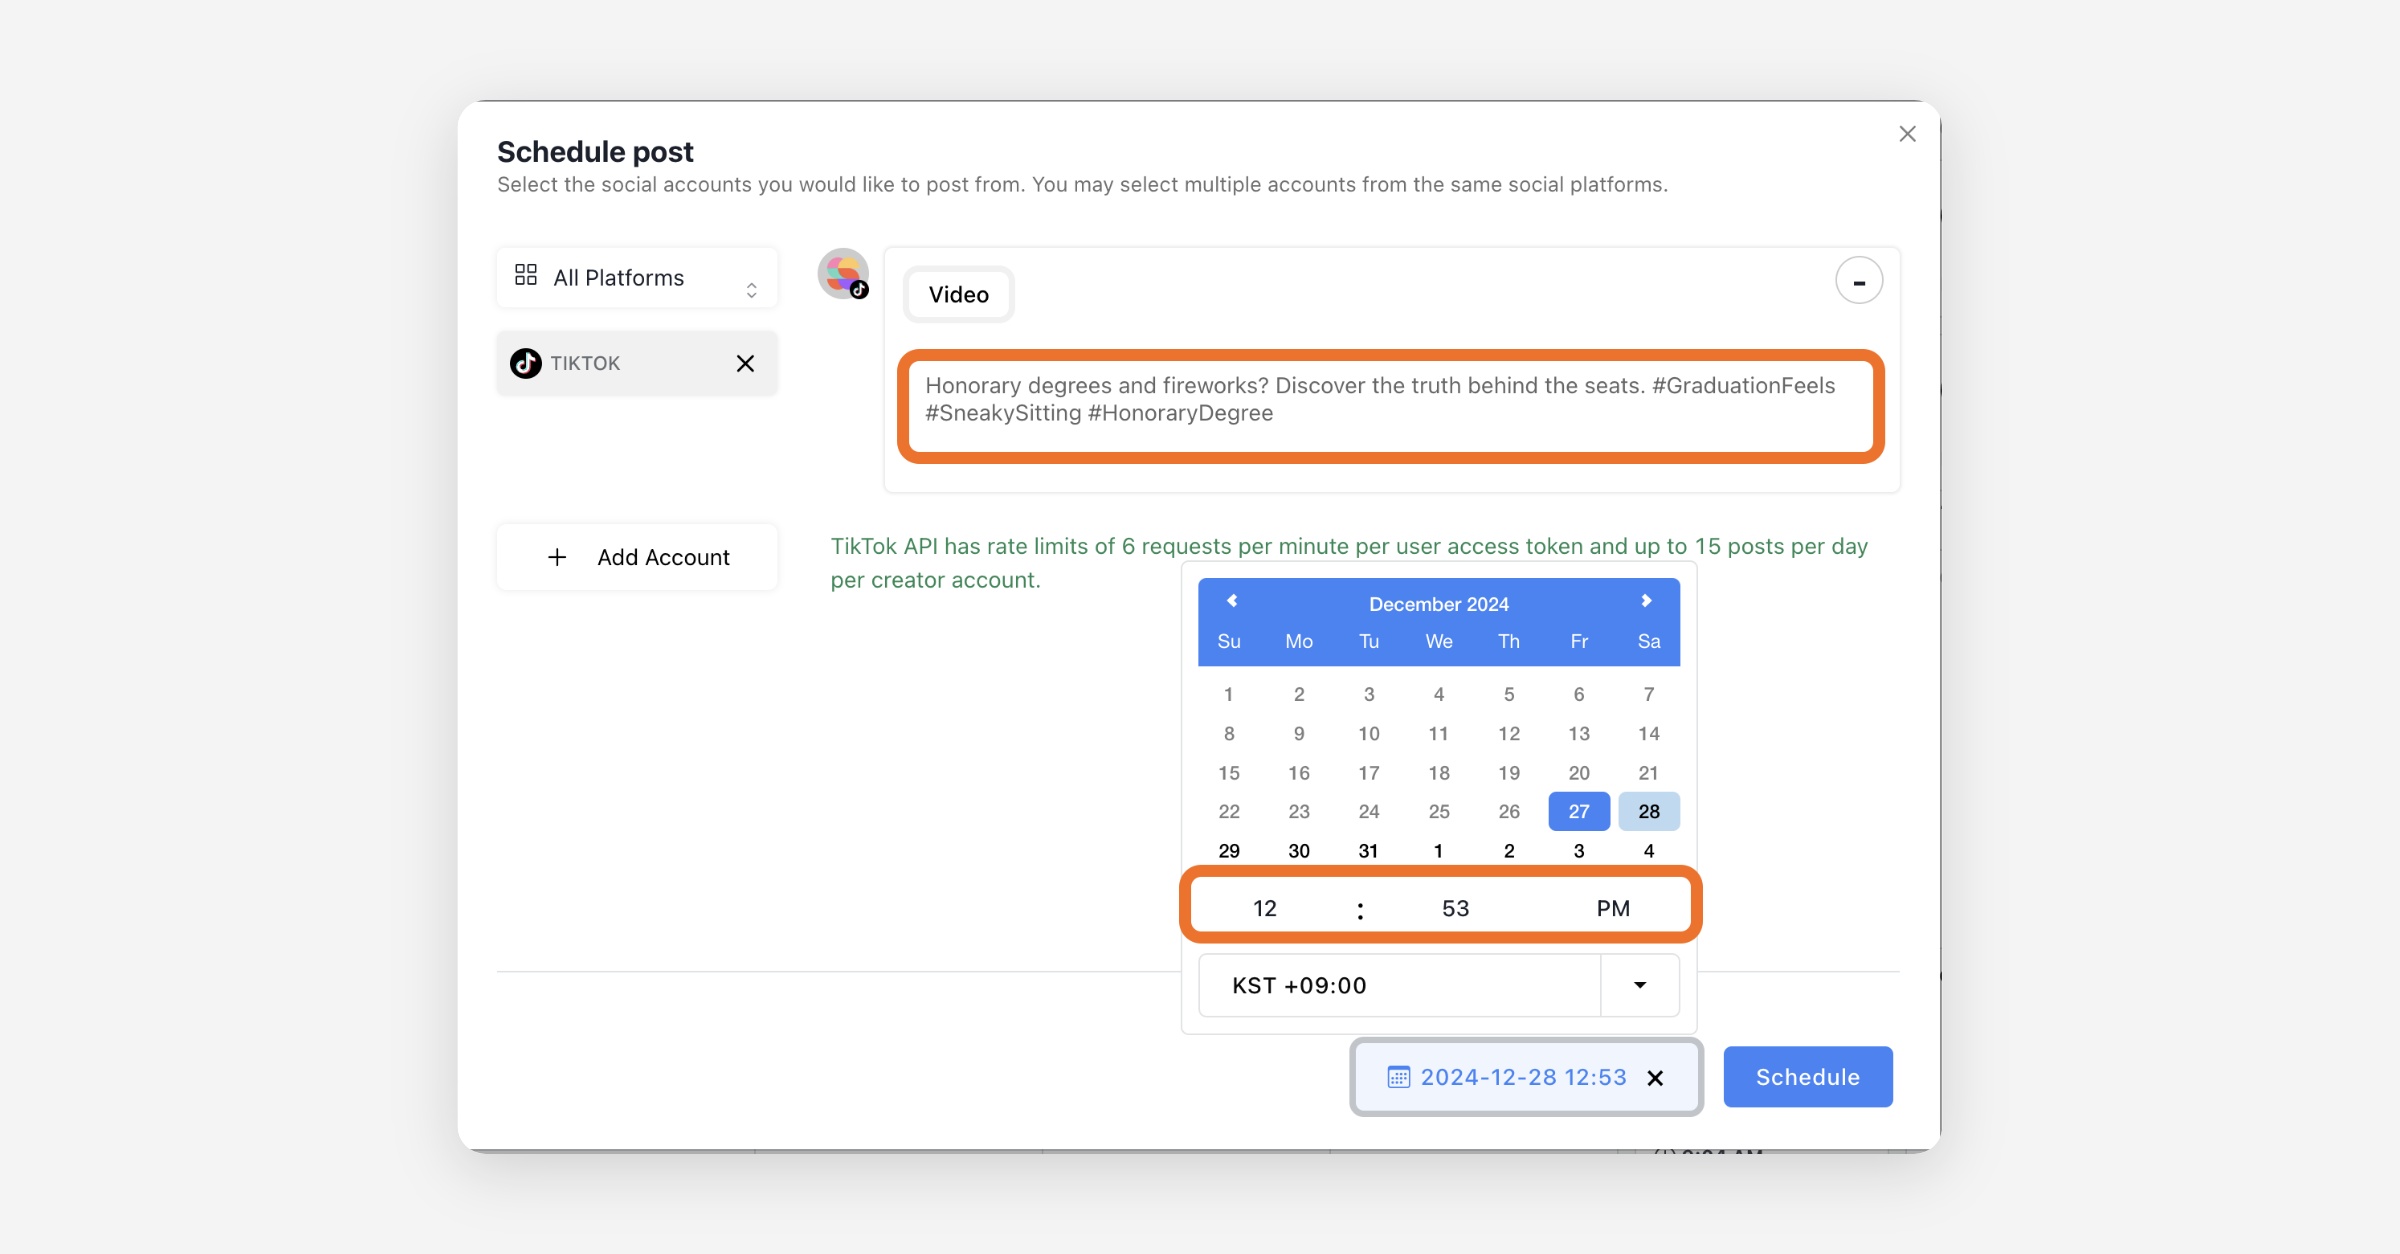The width and height of the screenshot is (2400, 1254).
Task: Click the plus icon for Add Account
Action: point(557,557)
